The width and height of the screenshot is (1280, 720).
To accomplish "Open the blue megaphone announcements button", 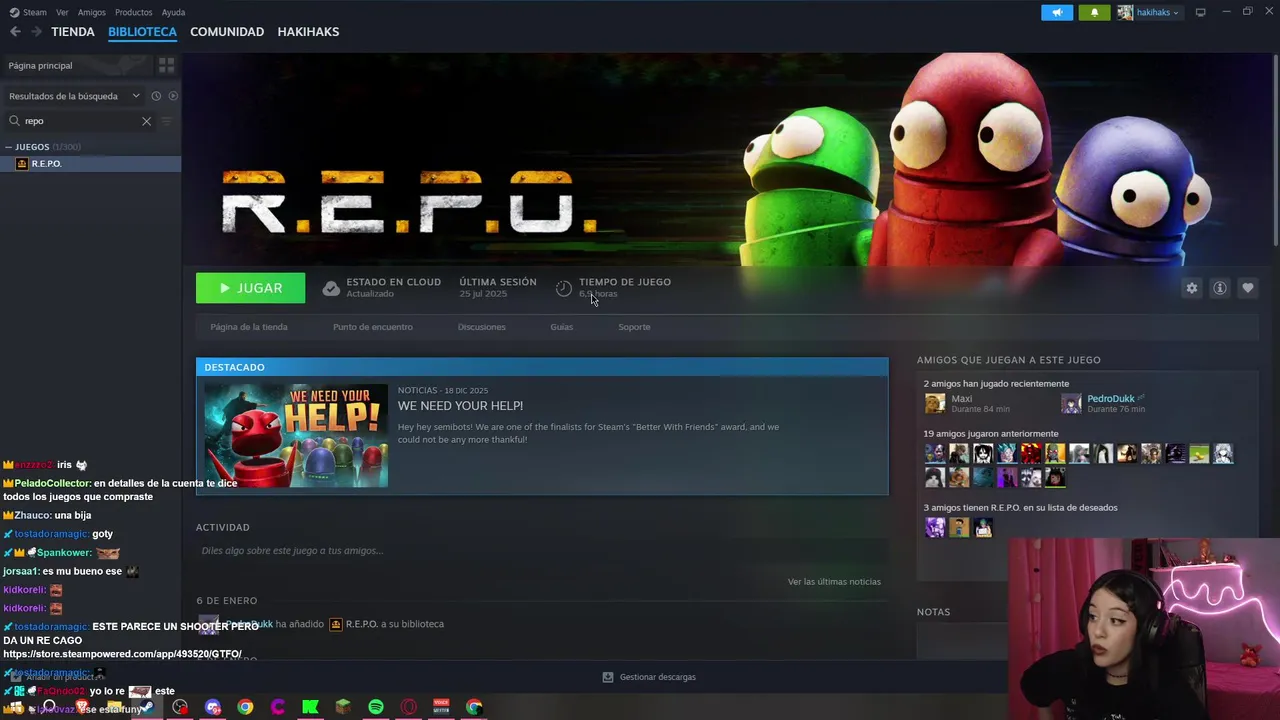I will pos(1057,12).
